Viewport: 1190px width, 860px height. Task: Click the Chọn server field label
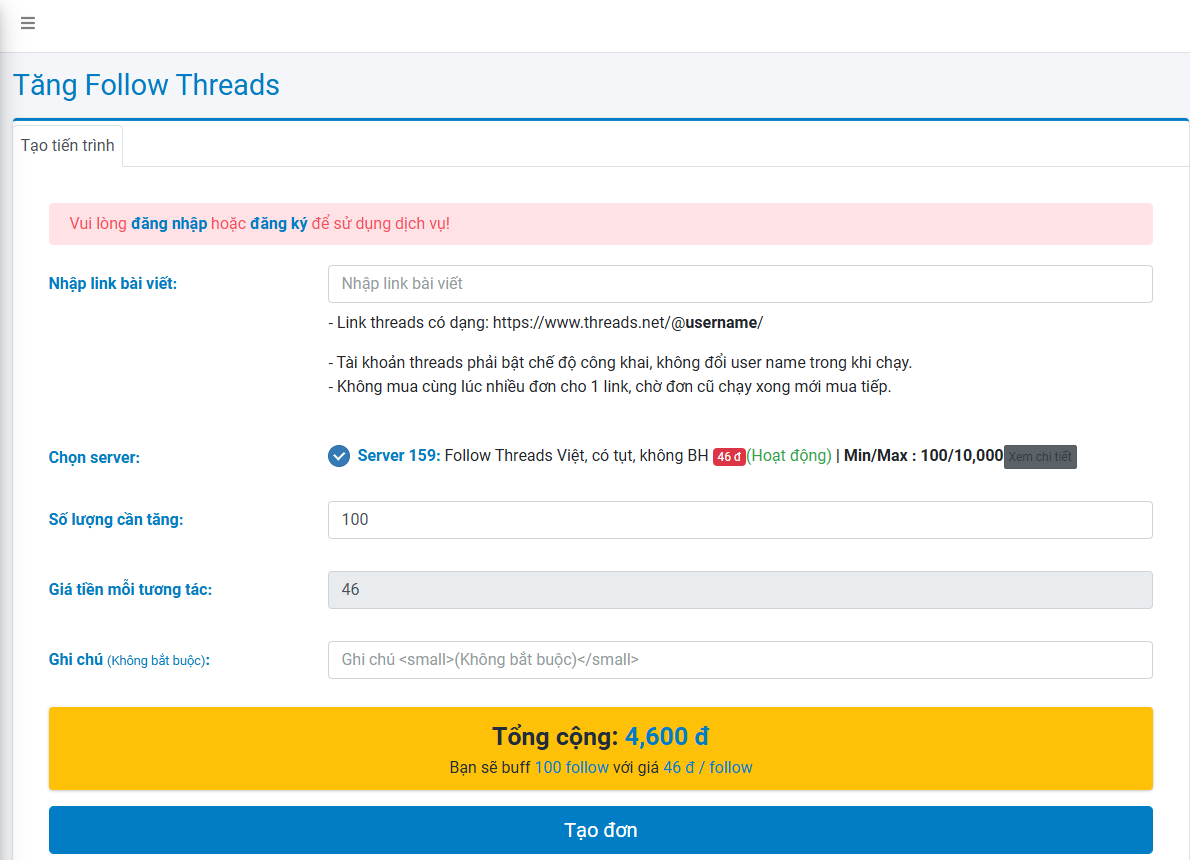[x=95, y=458]
